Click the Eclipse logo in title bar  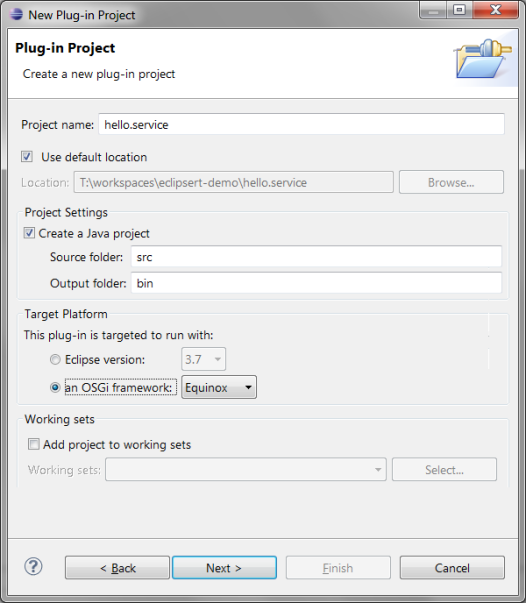click(16, 14)
